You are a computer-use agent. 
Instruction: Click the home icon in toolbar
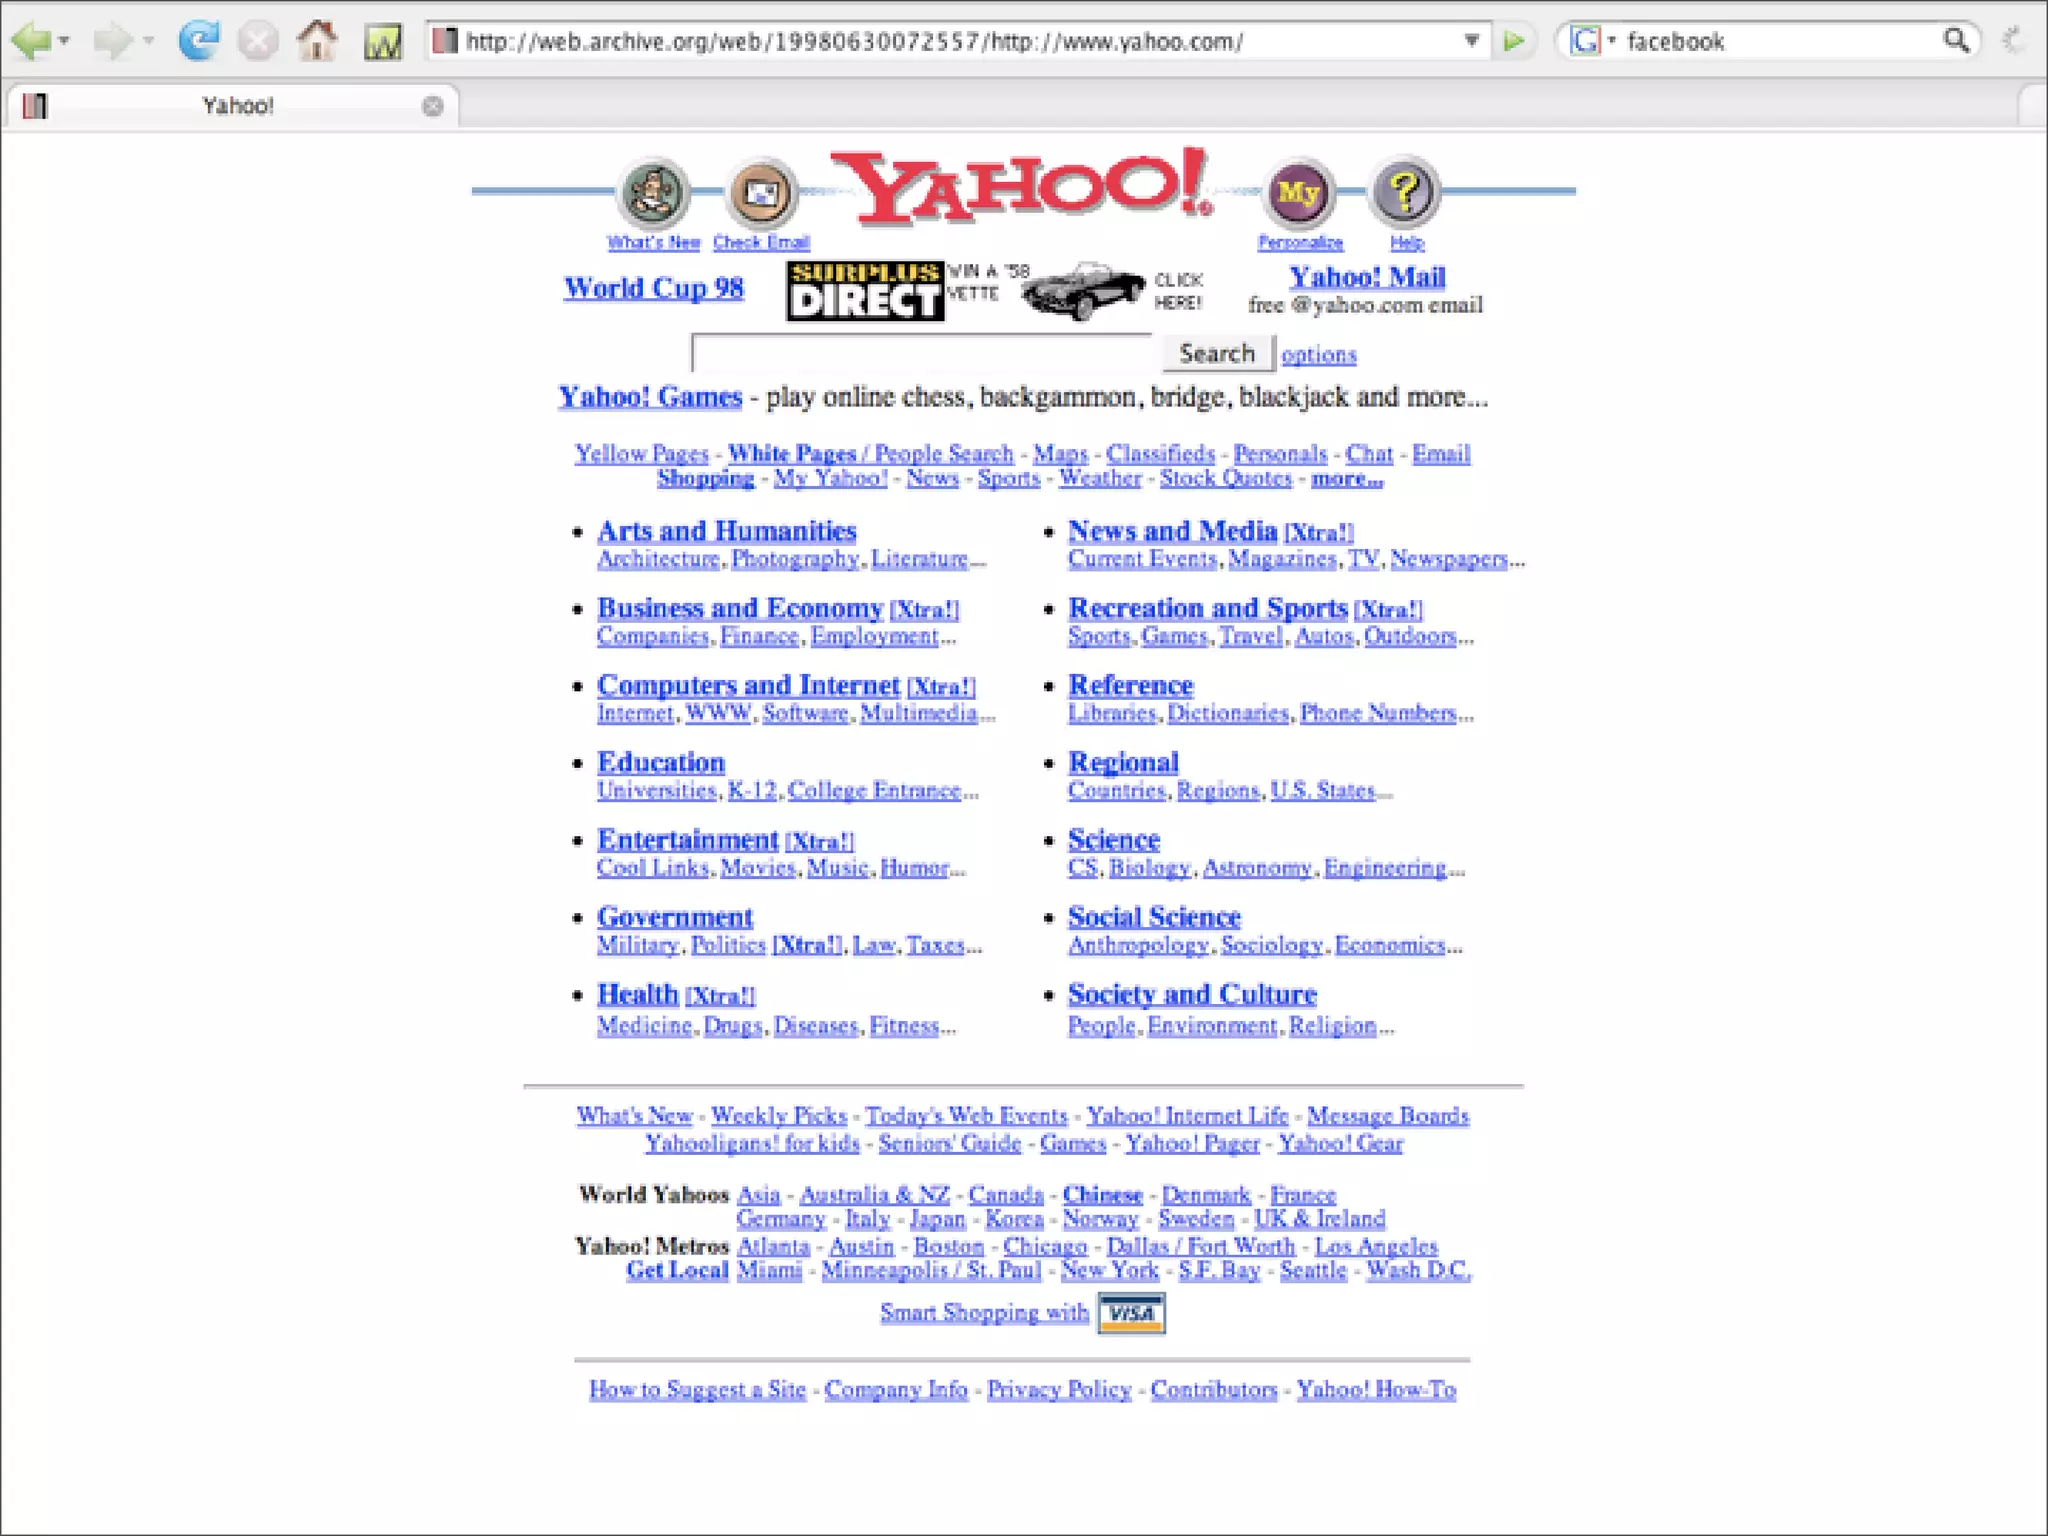click(317, 41)
